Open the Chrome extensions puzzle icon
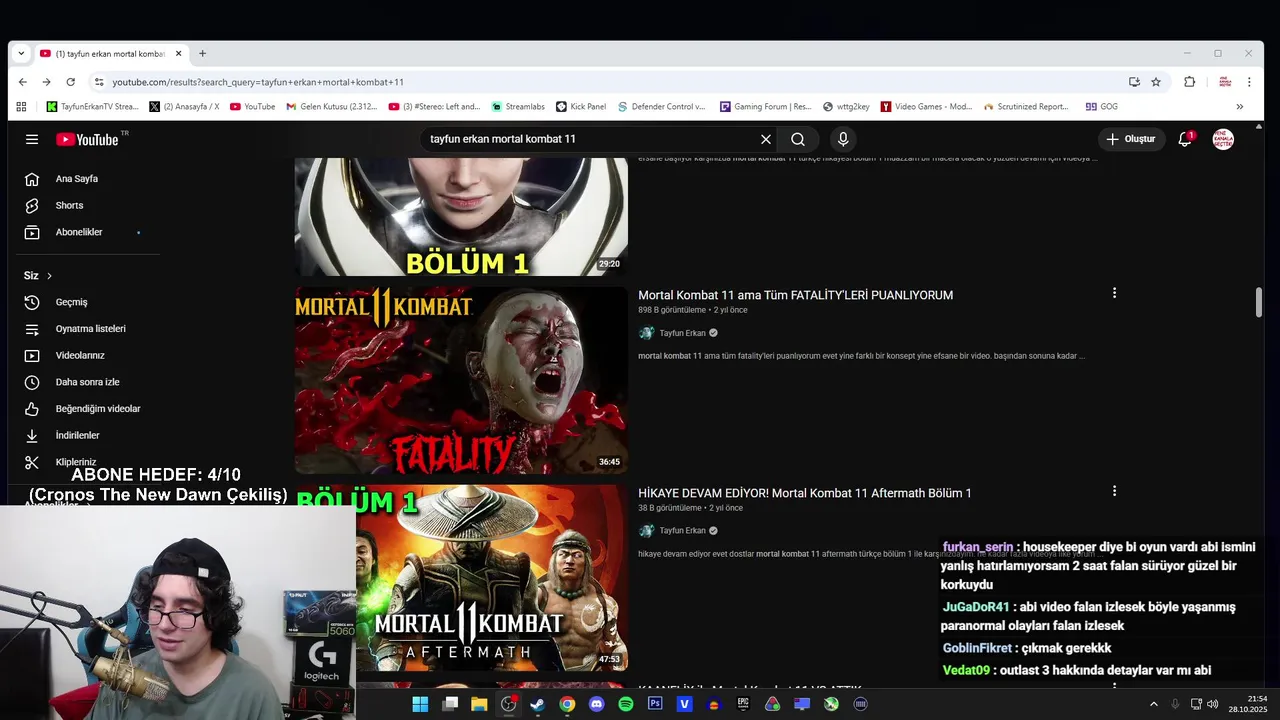 click(1189, 82)
